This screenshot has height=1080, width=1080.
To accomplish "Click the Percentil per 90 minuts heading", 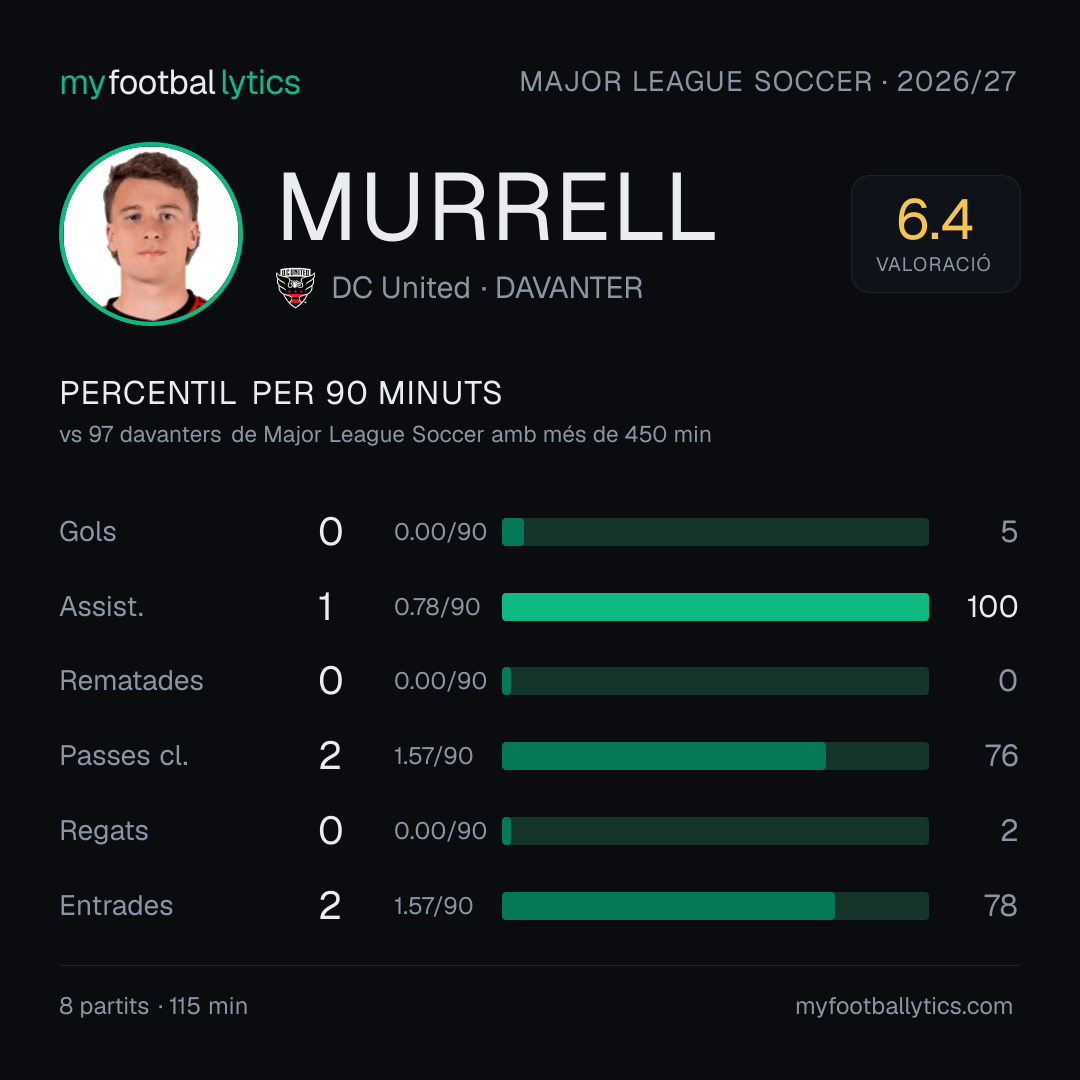I will (x=280, y=393).
